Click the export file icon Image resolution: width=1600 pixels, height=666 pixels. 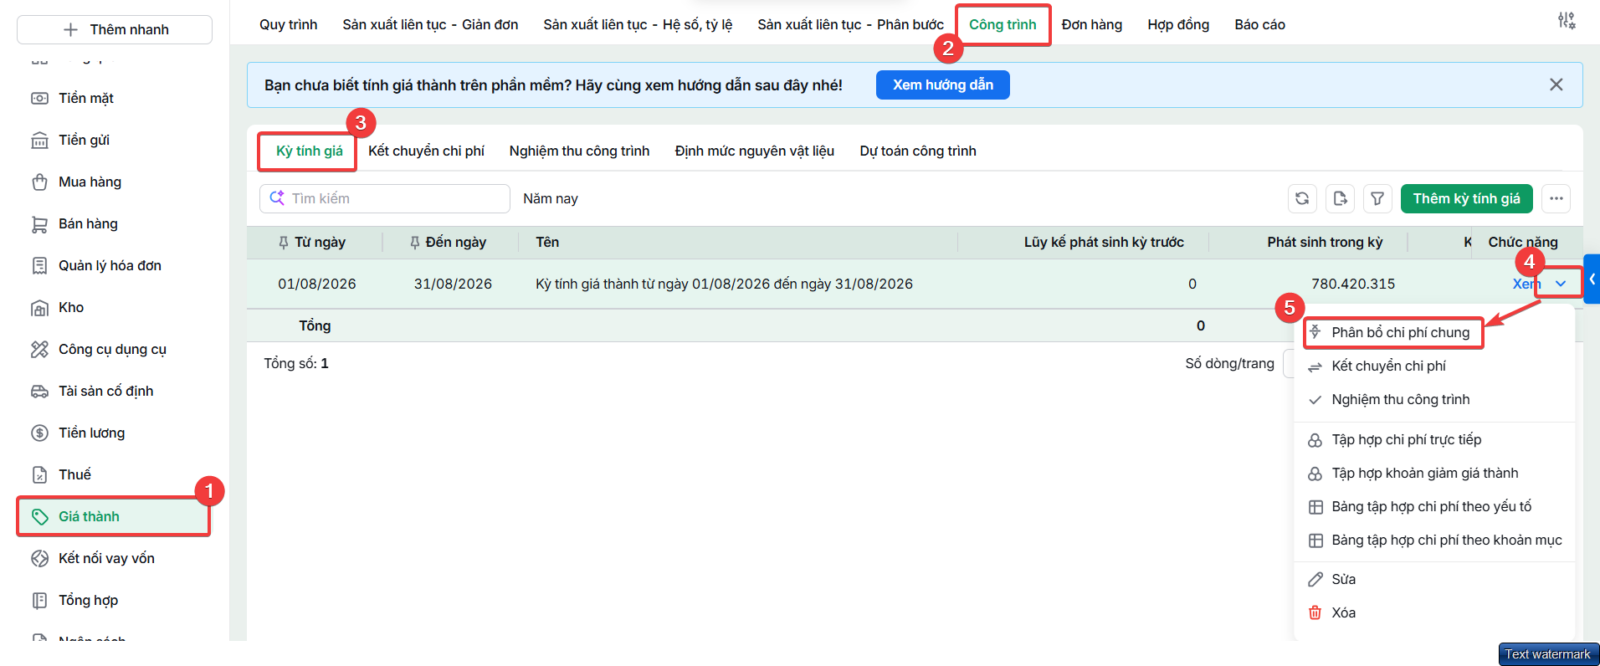1340,199
